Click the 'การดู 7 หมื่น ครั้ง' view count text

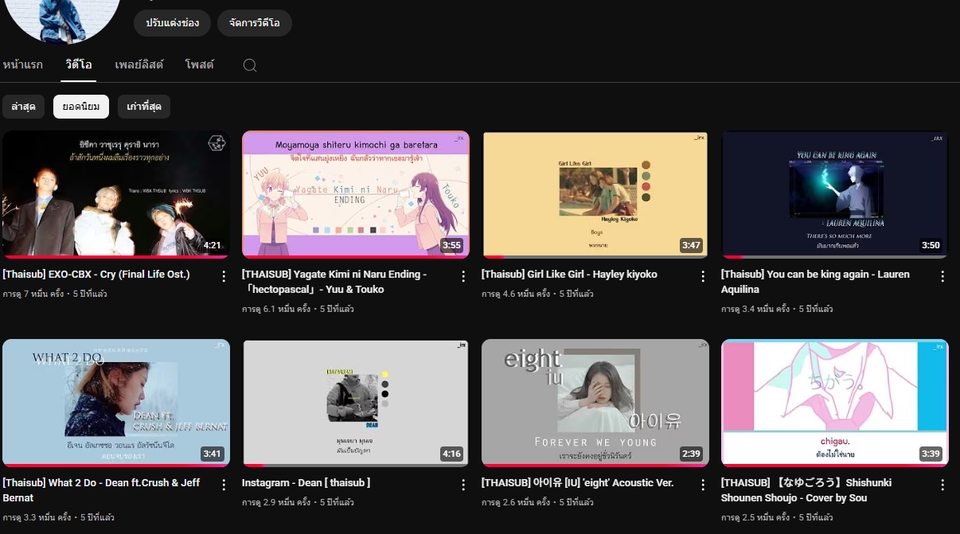click(33, 294)
